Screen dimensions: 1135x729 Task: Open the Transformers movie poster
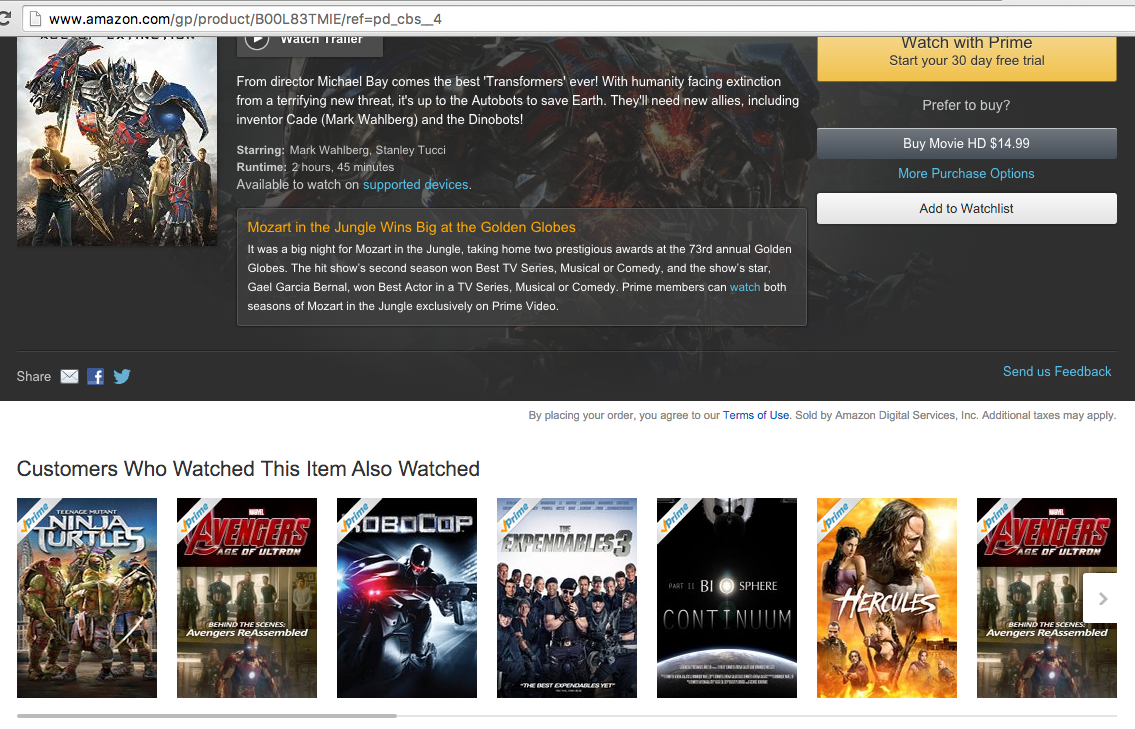tap(117, 141)
